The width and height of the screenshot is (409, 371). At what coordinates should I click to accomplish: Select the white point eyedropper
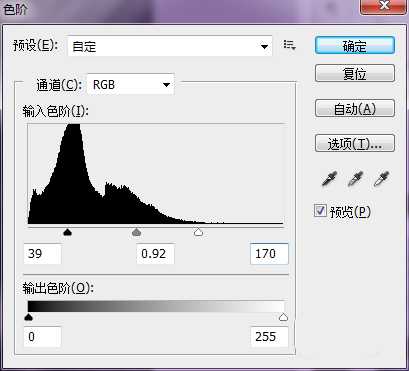tap(382, 179)
